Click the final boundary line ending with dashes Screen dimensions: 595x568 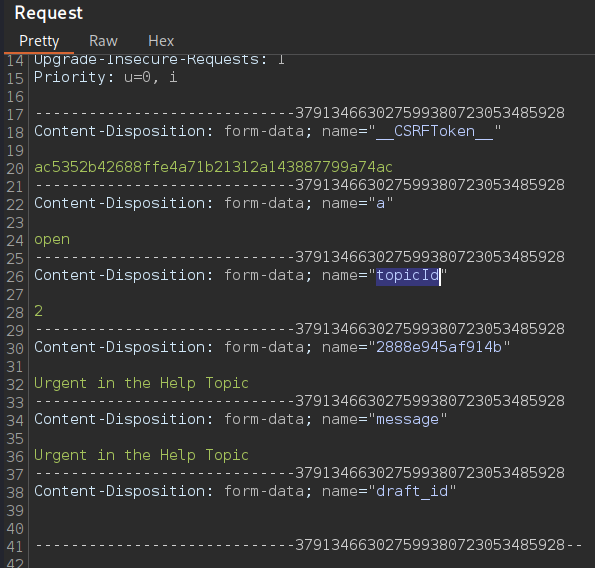(309, 545)
